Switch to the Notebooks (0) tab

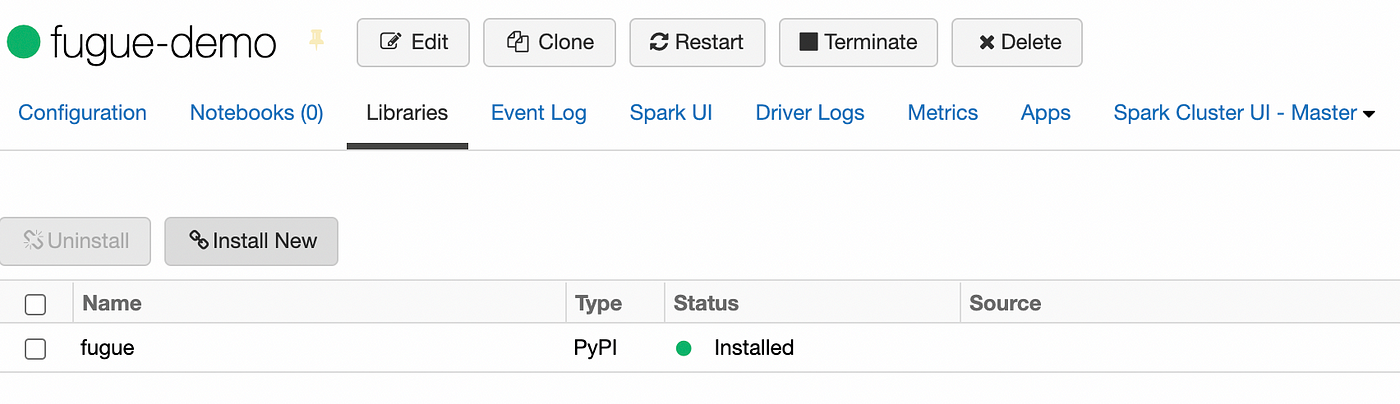tap(257, 113)
